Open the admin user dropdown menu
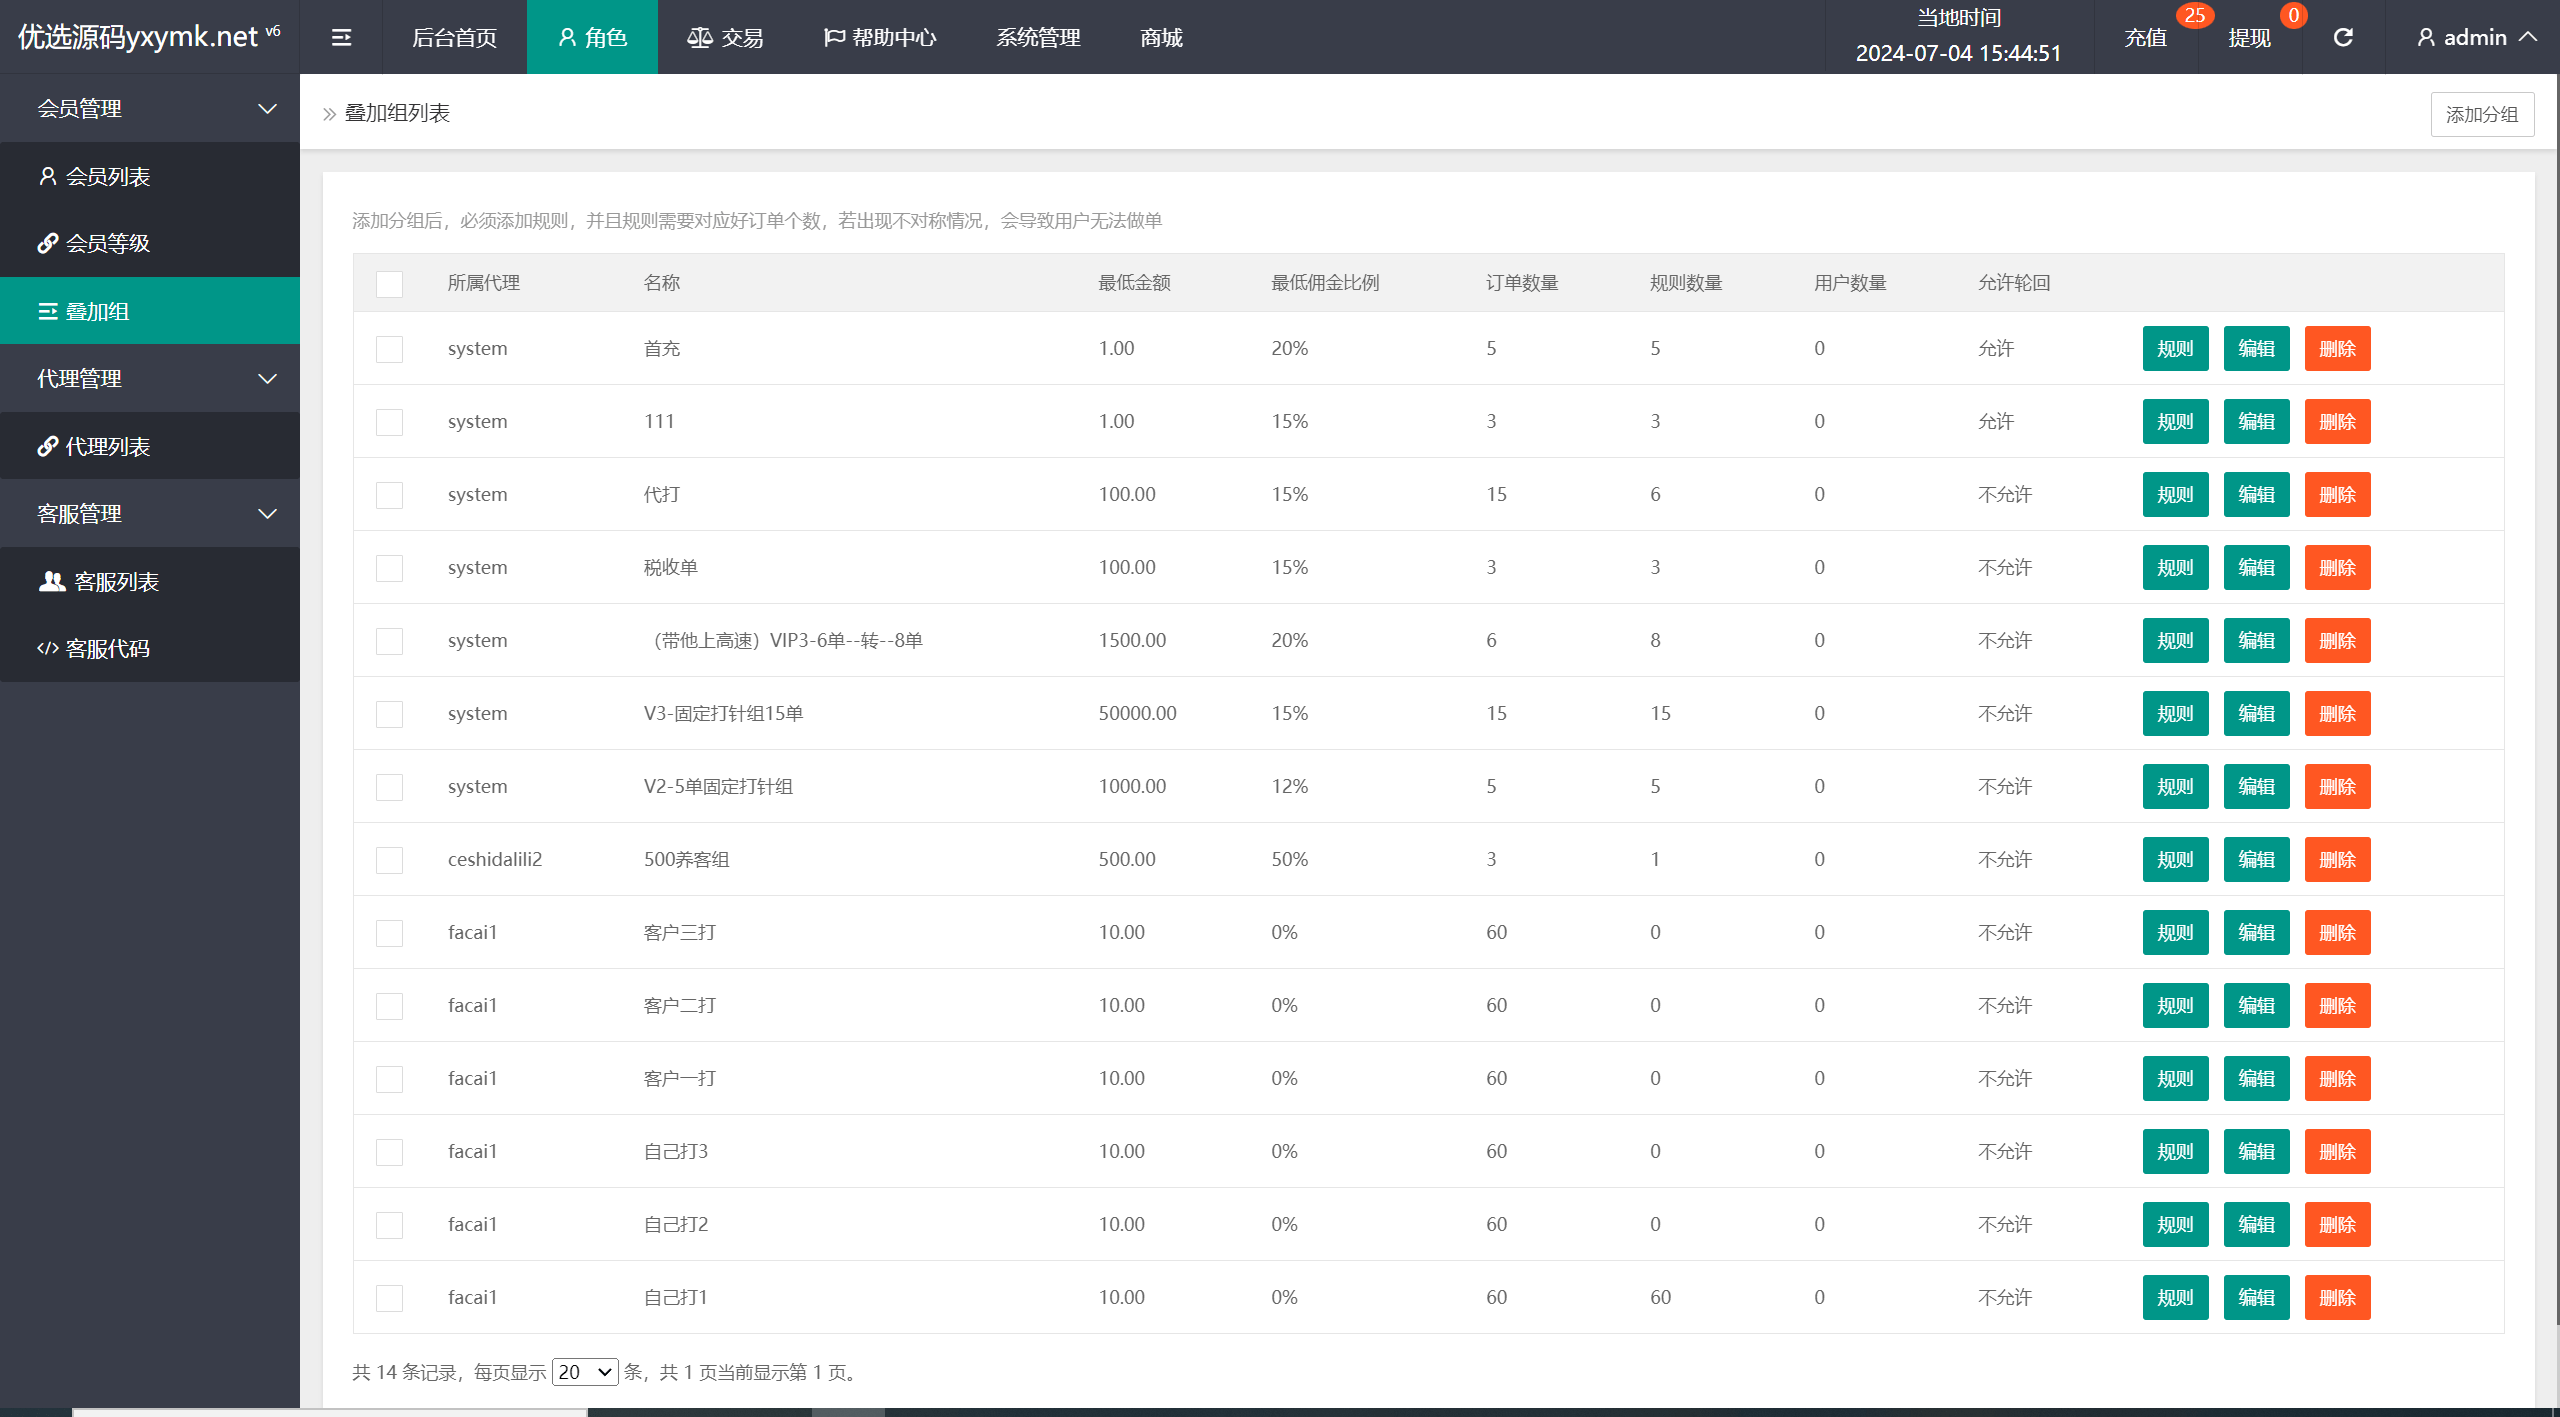The image size is (2560, 1417). pos(2476,37)
